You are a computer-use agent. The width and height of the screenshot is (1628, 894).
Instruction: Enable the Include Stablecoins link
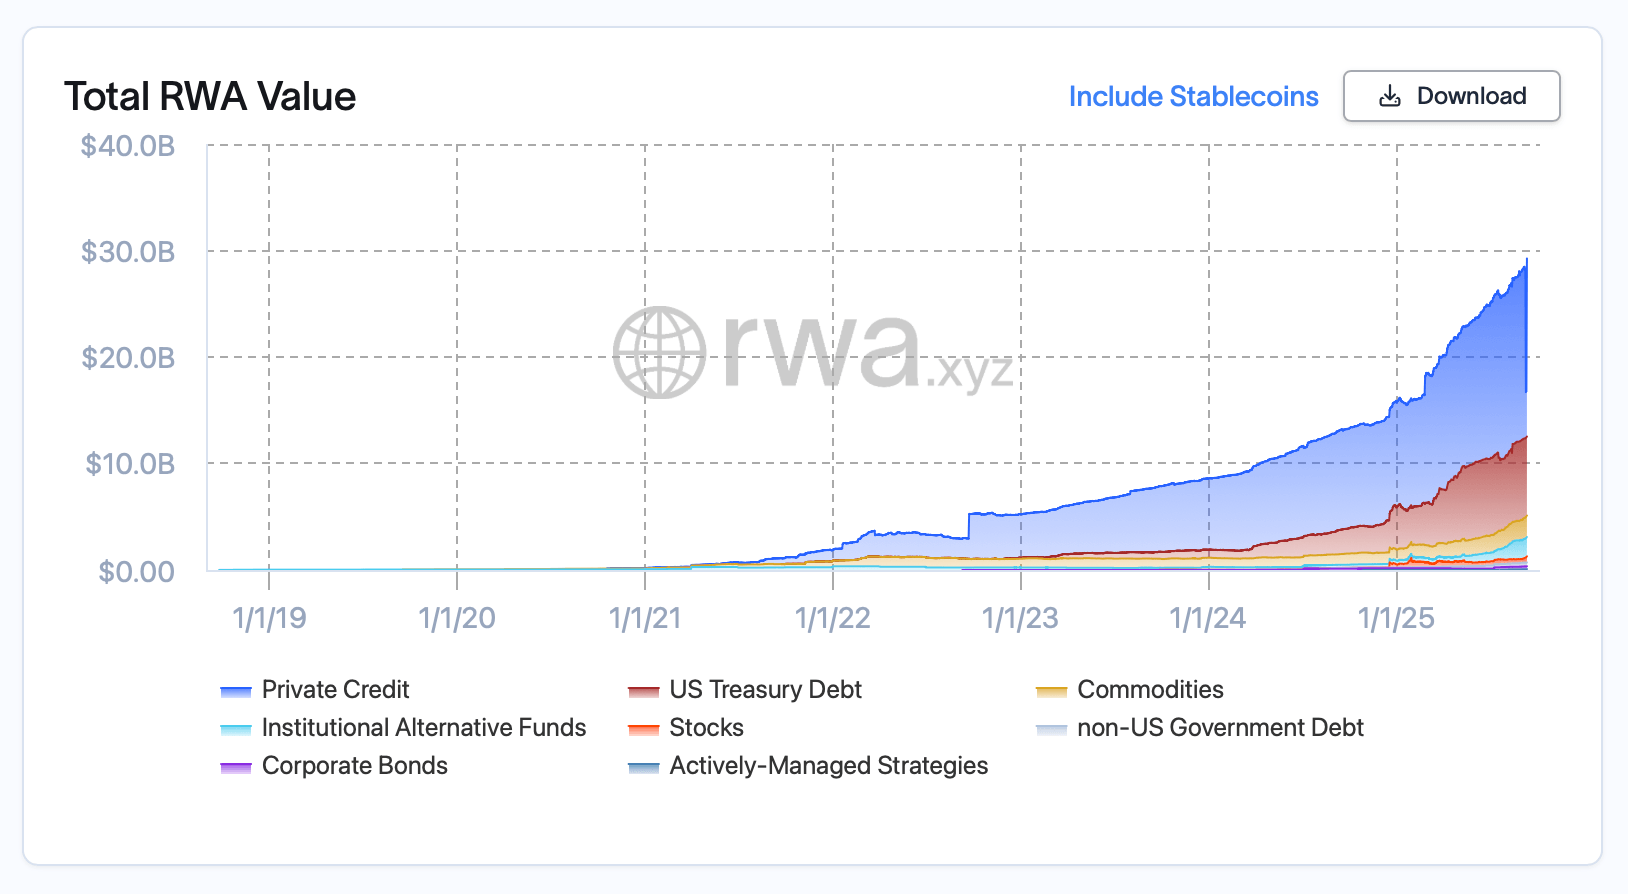[1193, 96]
